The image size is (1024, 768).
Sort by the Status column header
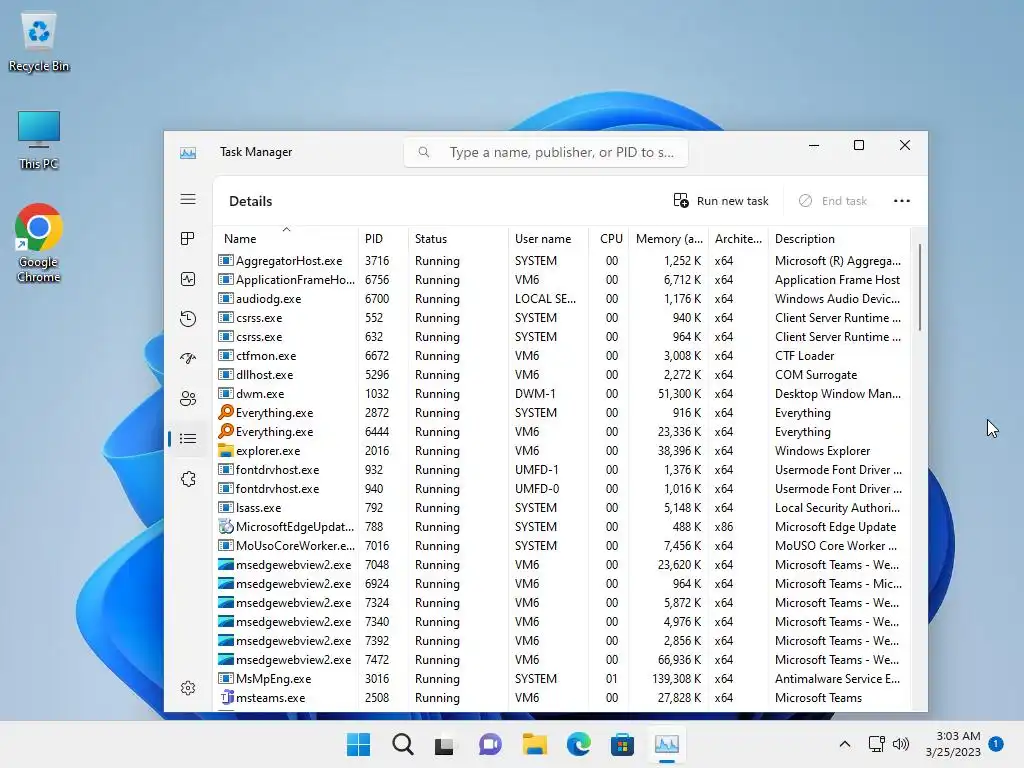(458, 239)
